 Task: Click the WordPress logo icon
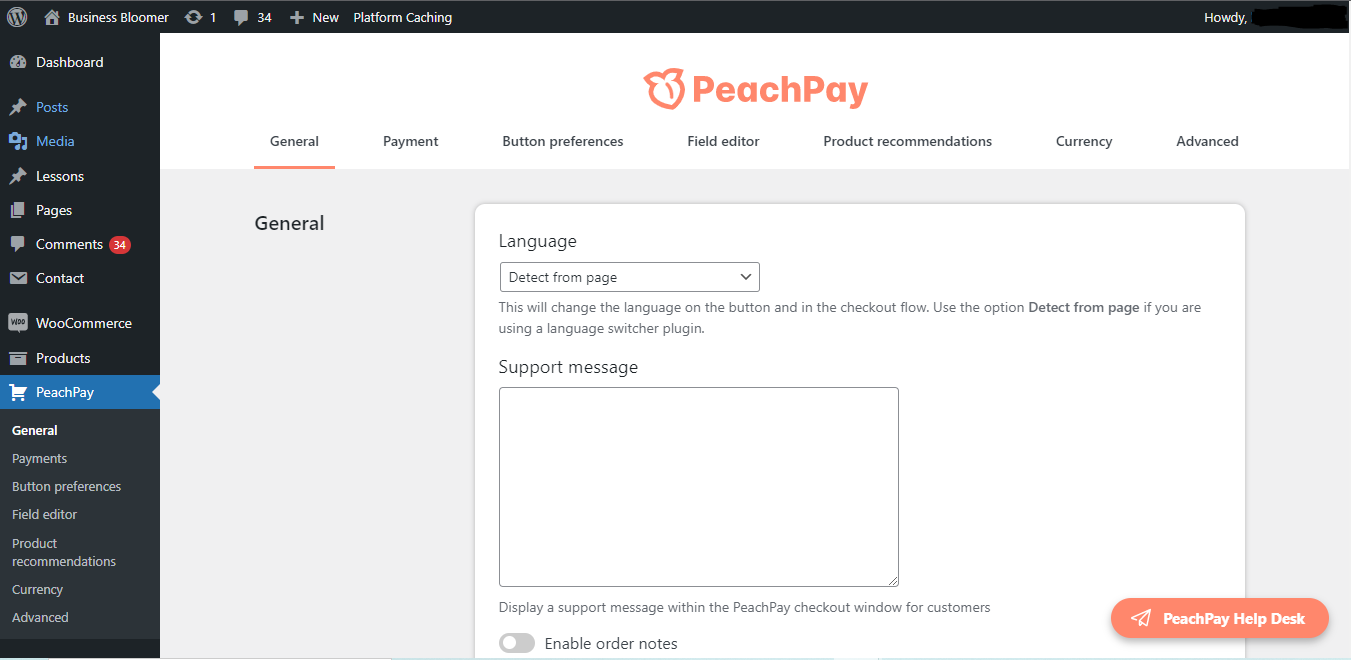[x=17, y=17]
